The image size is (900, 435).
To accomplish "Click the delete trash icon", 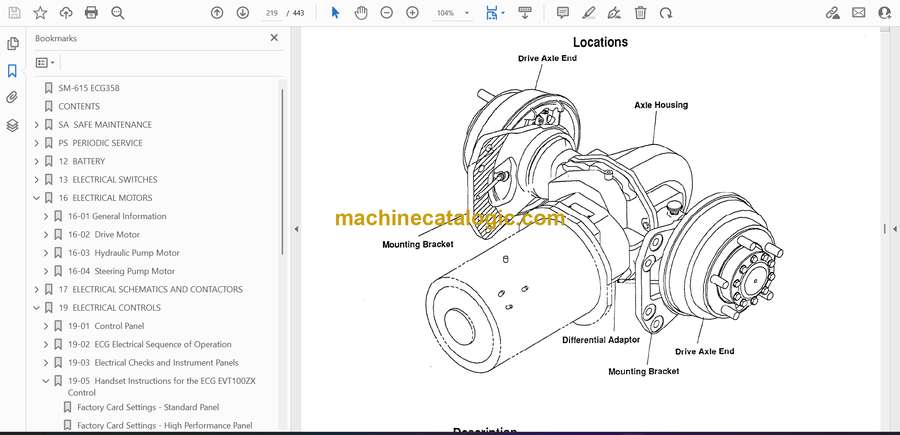I will [x=640, y=13].
